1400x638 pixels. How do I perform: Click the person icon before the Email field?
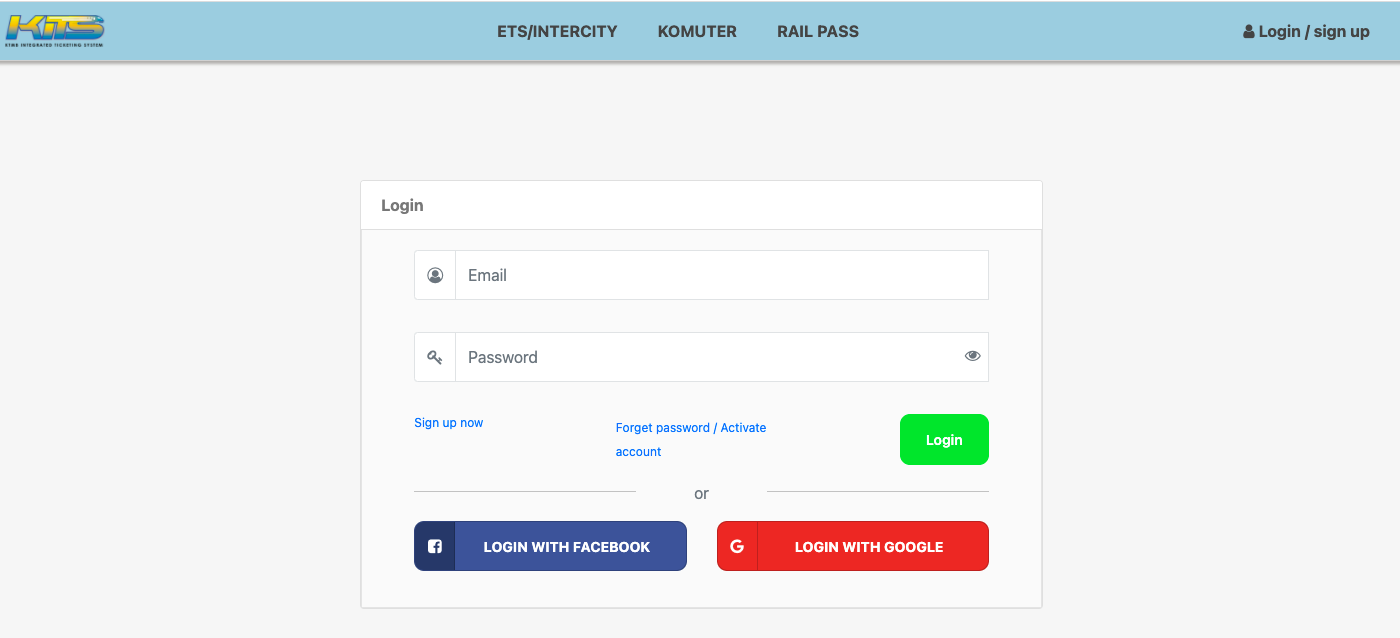click(x=435, y=275)
